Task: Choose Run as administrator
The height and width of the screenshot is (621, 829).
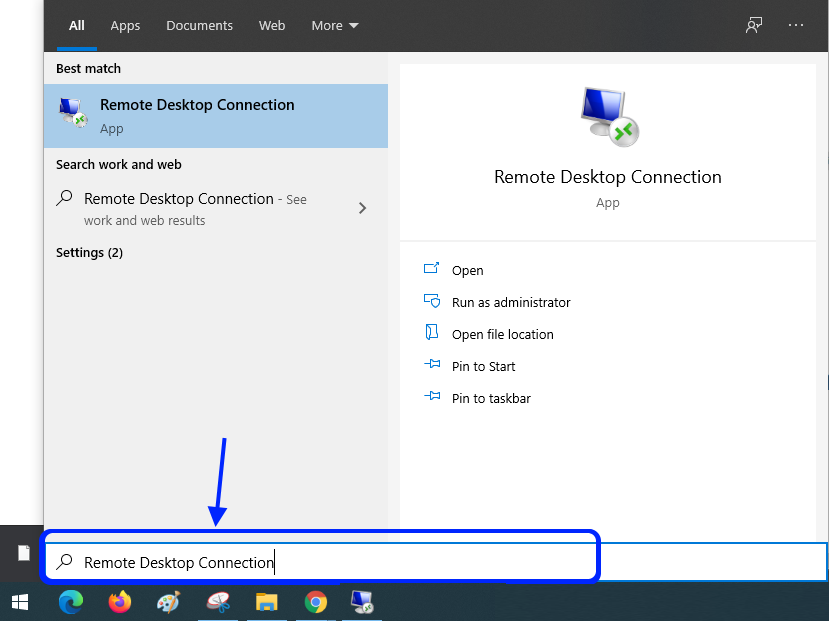Action: point(511,302)
